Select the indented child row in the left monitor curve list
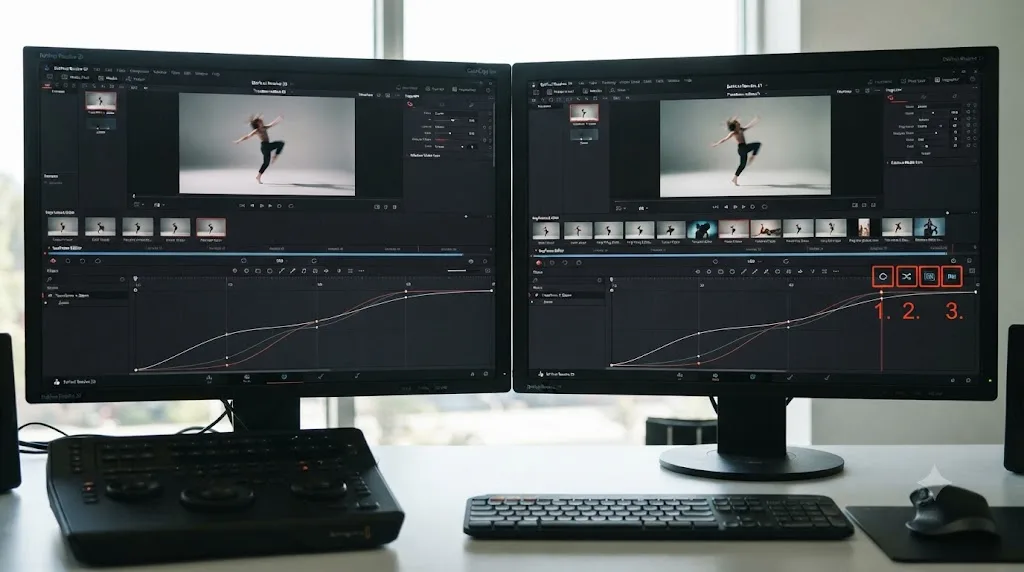 (86, 303)
